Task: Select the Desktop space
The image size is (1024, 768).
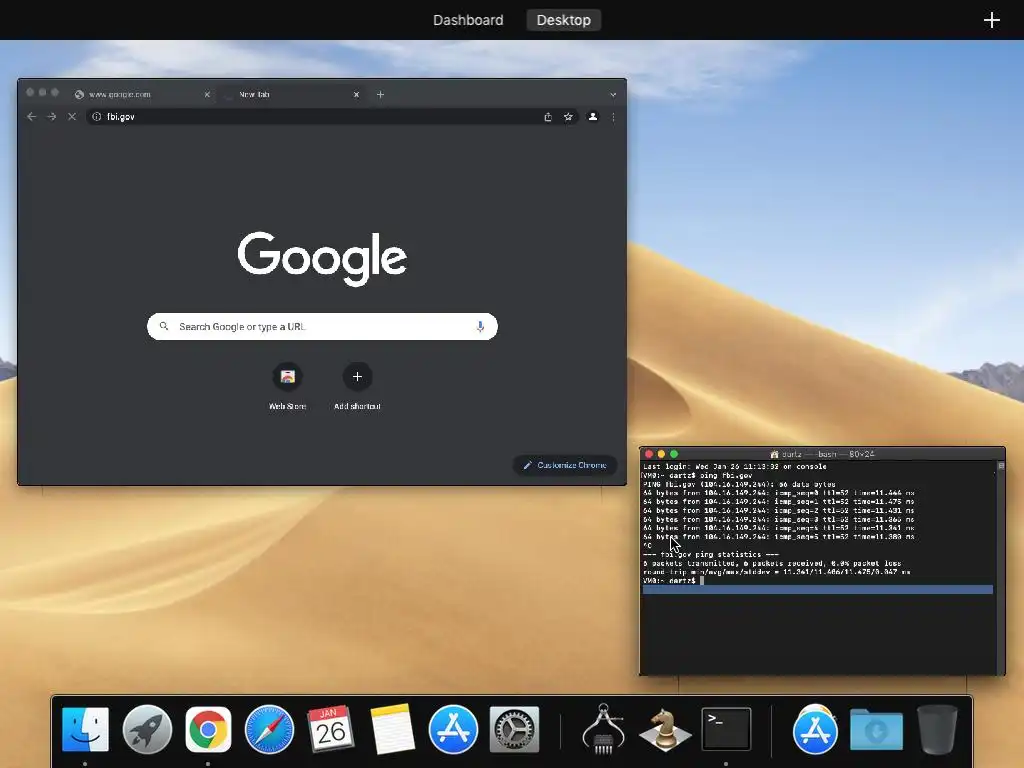Action: [x=564, y=20]
